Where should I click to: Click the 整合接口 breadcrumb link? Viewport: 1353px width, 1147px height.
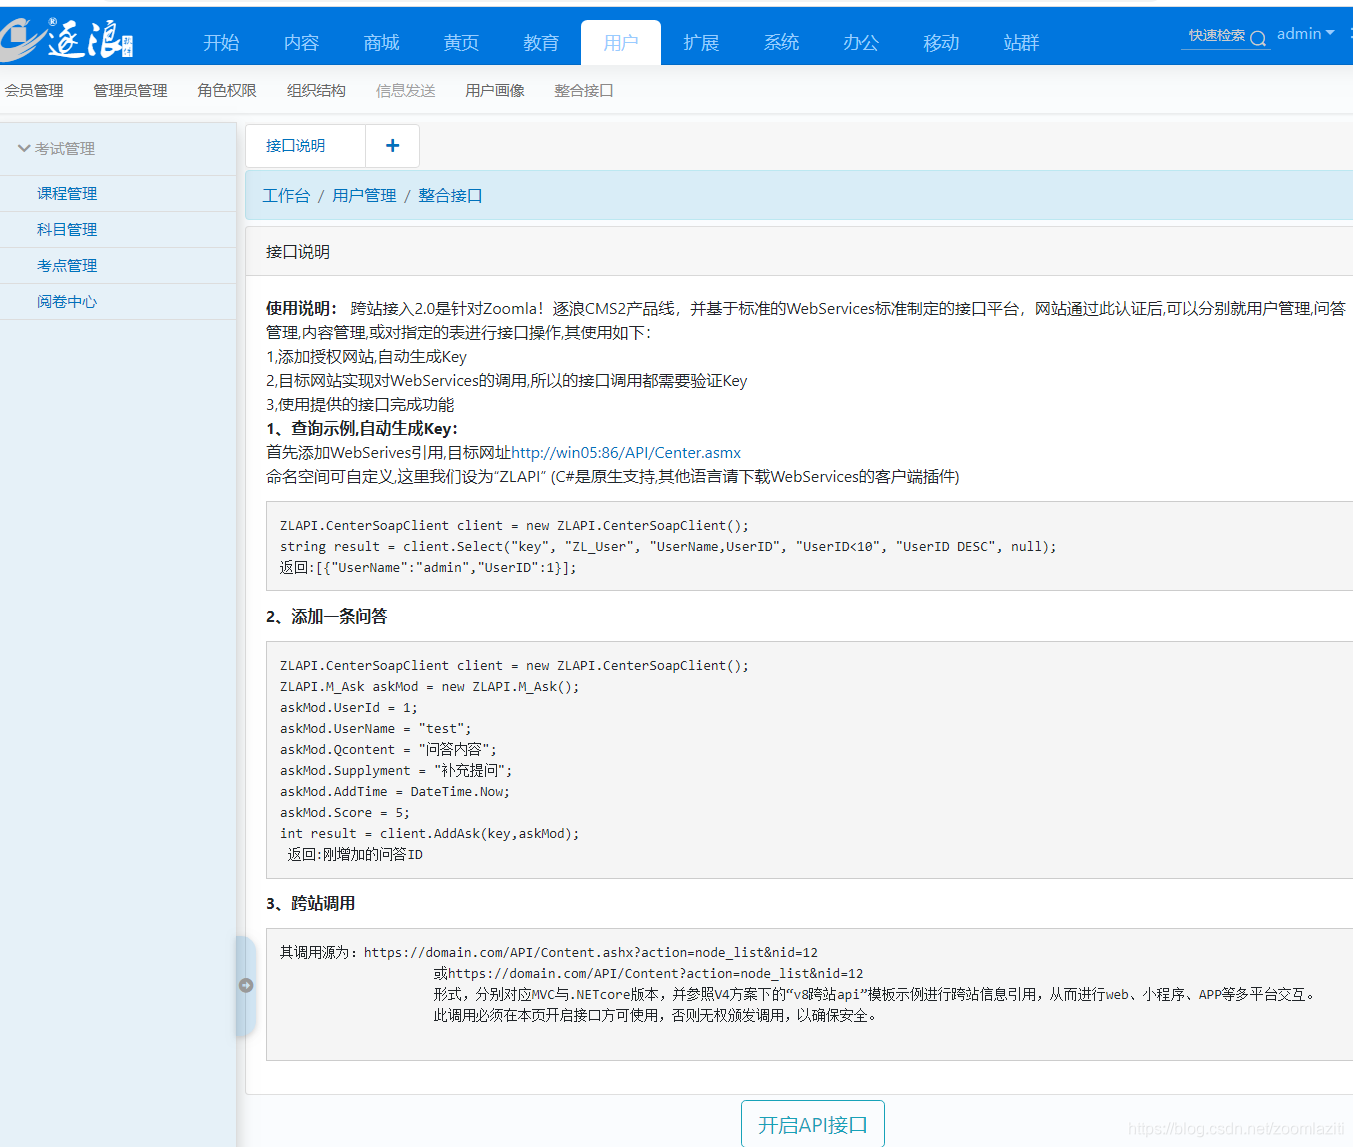coord(450,196)
